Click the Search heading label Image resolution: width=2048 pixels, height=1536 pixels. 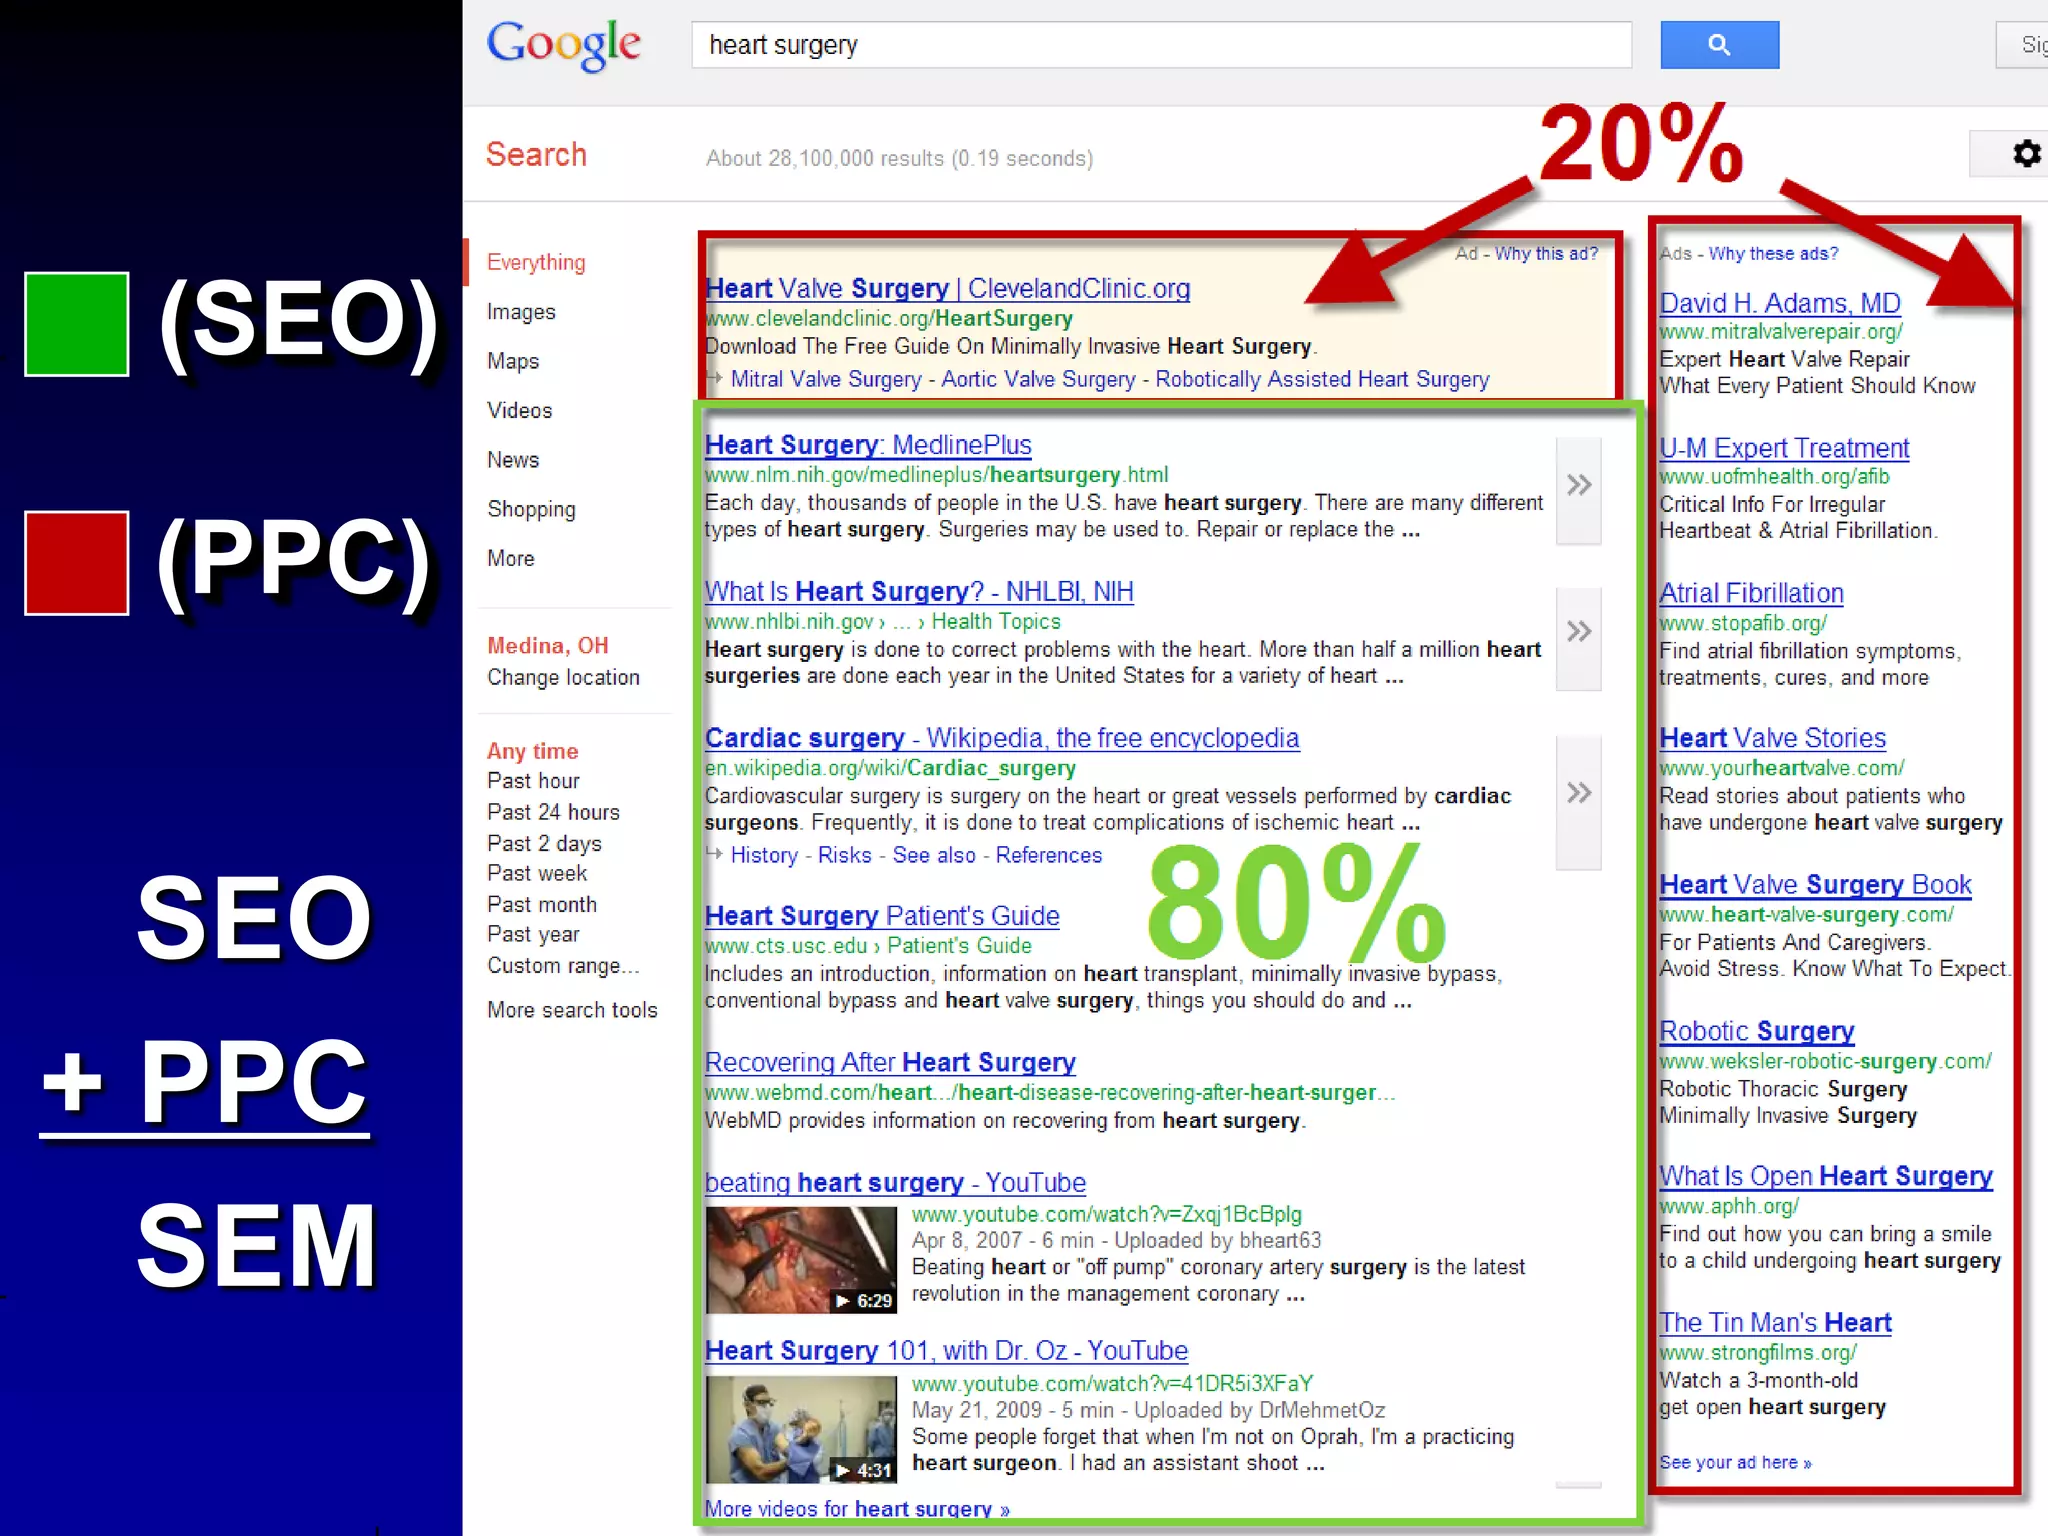point(536,155)
